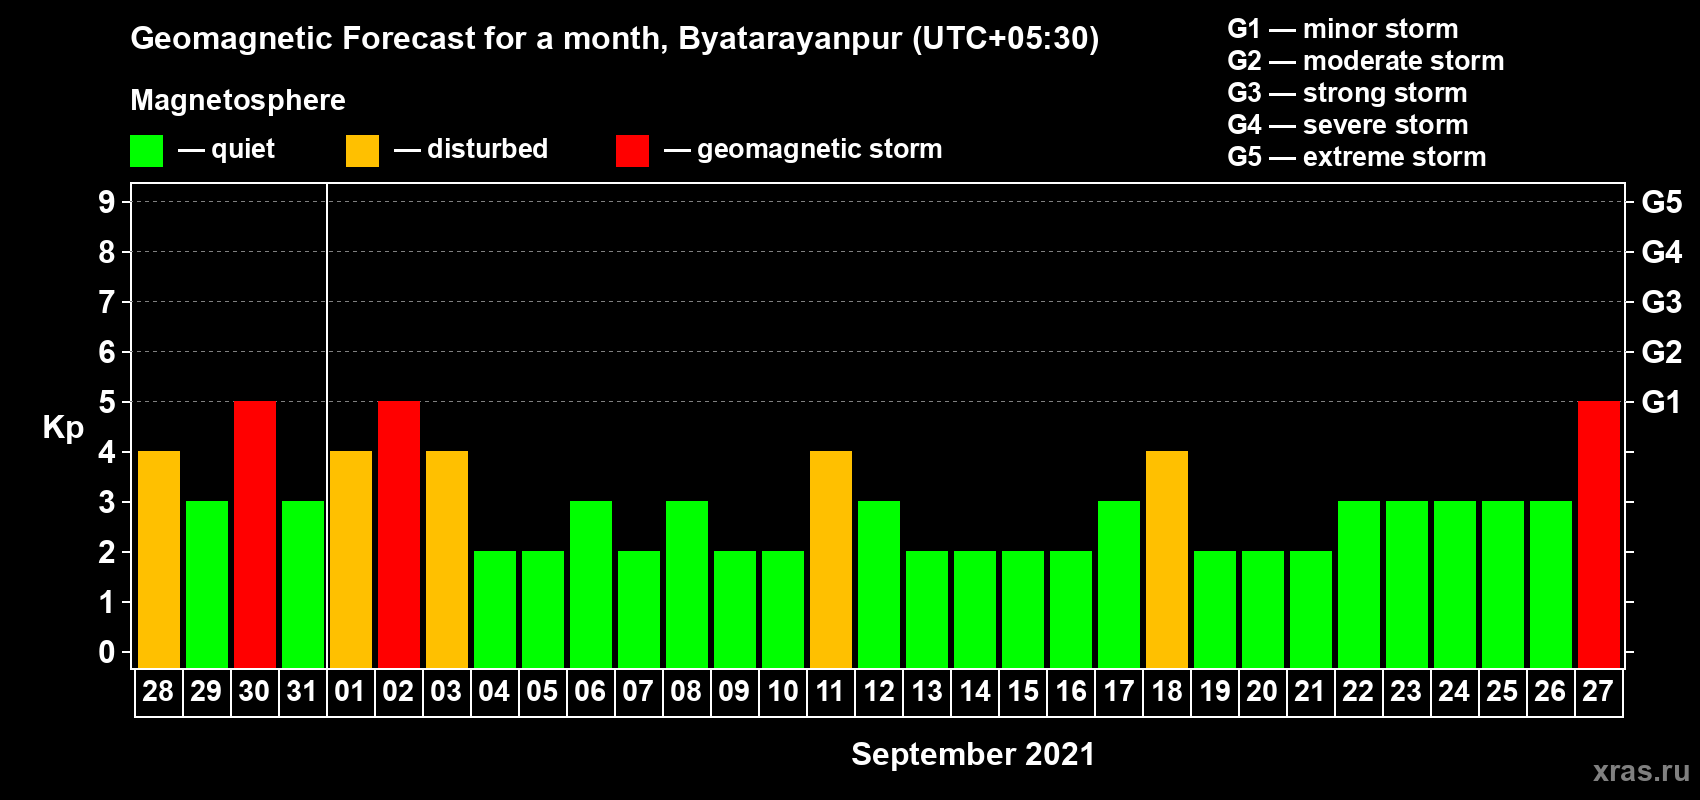Click the green bar for day 31
Screen dimensions: 1700x800
(x=303, y=585)
